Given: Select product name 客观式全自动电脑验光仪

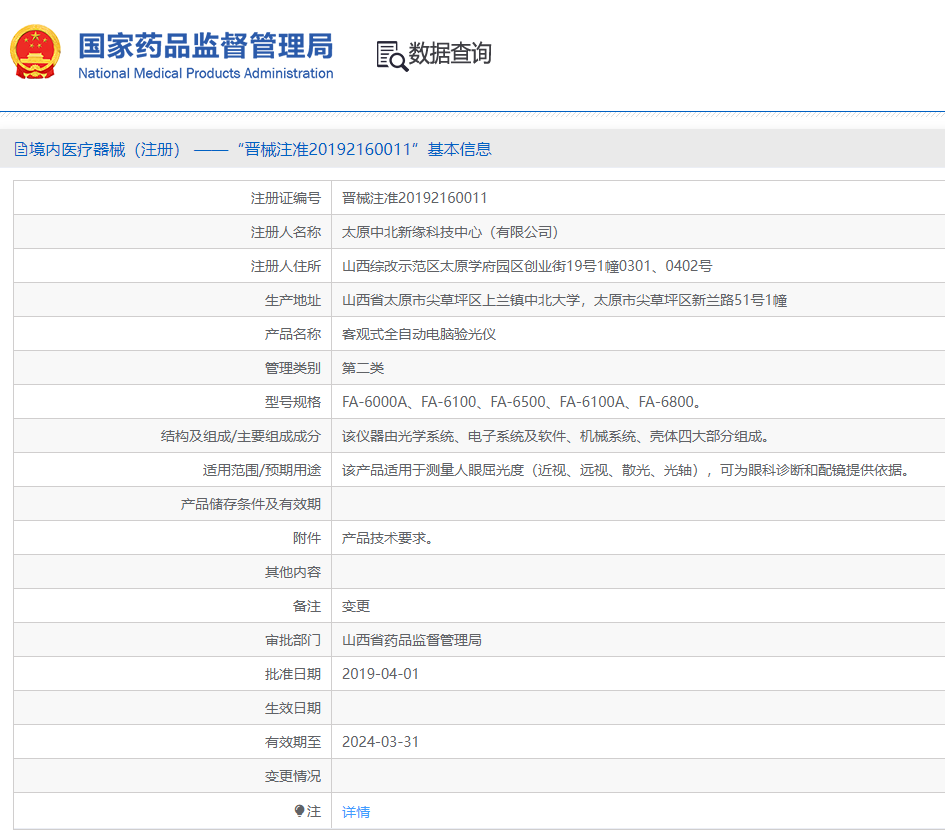Looking at the screenshot, I should [x=419, y=334].
